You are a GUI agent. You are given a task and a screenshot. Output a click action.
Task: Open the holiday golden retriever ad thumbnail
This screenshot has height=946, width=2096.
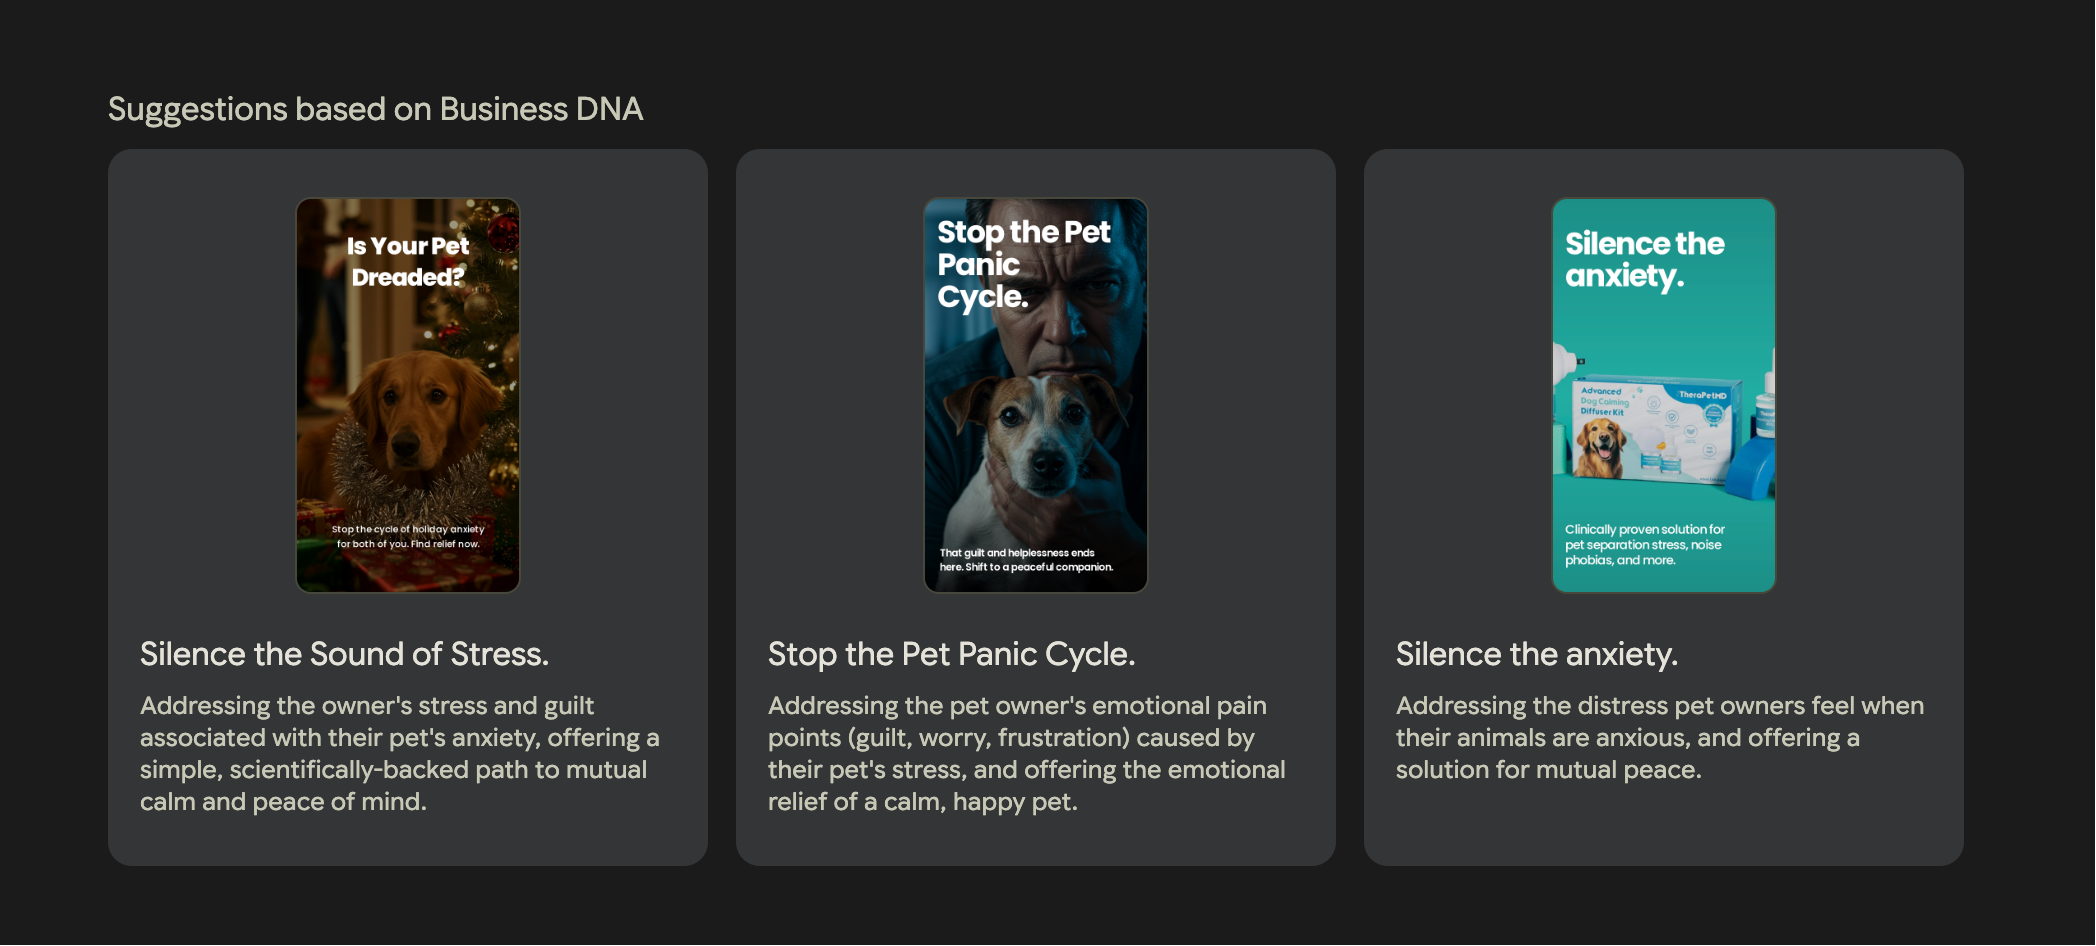coord(407,395)
